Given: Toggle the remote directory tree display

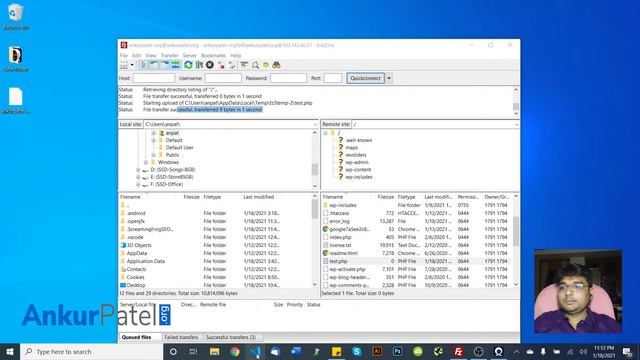Looking at the screenshot, I should click(x=164, y=65).
